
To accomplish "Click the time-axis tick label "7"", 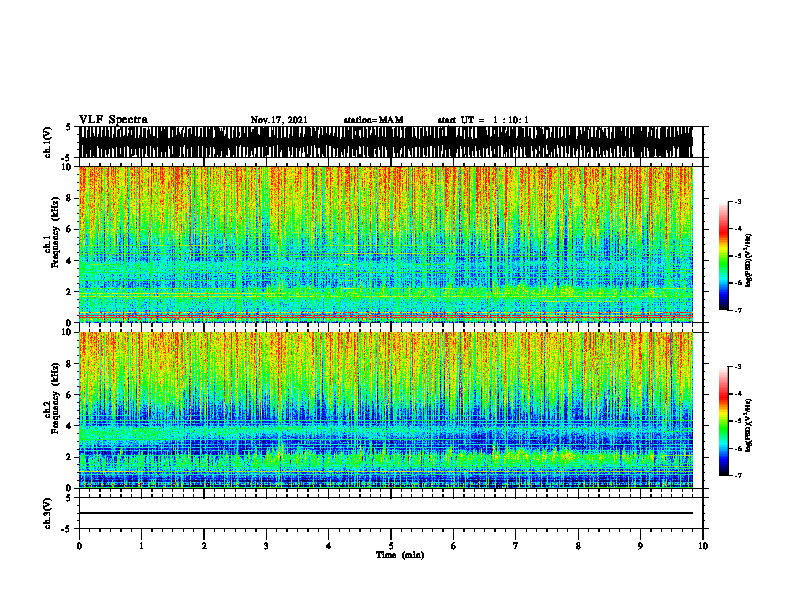I will coord(516,546).
